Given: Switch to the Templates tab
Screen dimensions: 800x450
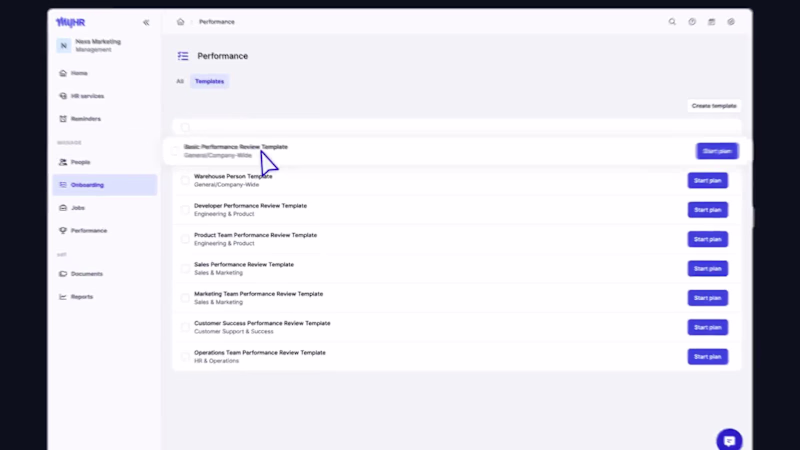Looking at the screenshot, I should tap(209, 81).
